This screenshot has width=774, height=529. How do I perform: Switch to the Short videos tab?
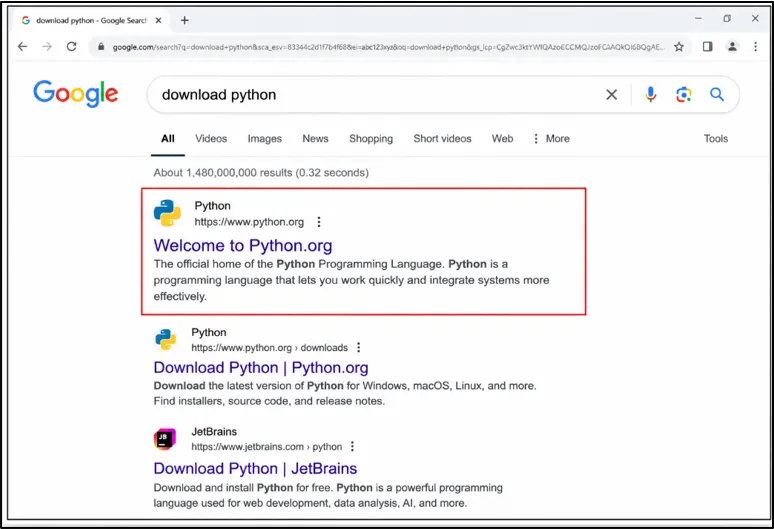pyautogui.click(x=442, y=139)
